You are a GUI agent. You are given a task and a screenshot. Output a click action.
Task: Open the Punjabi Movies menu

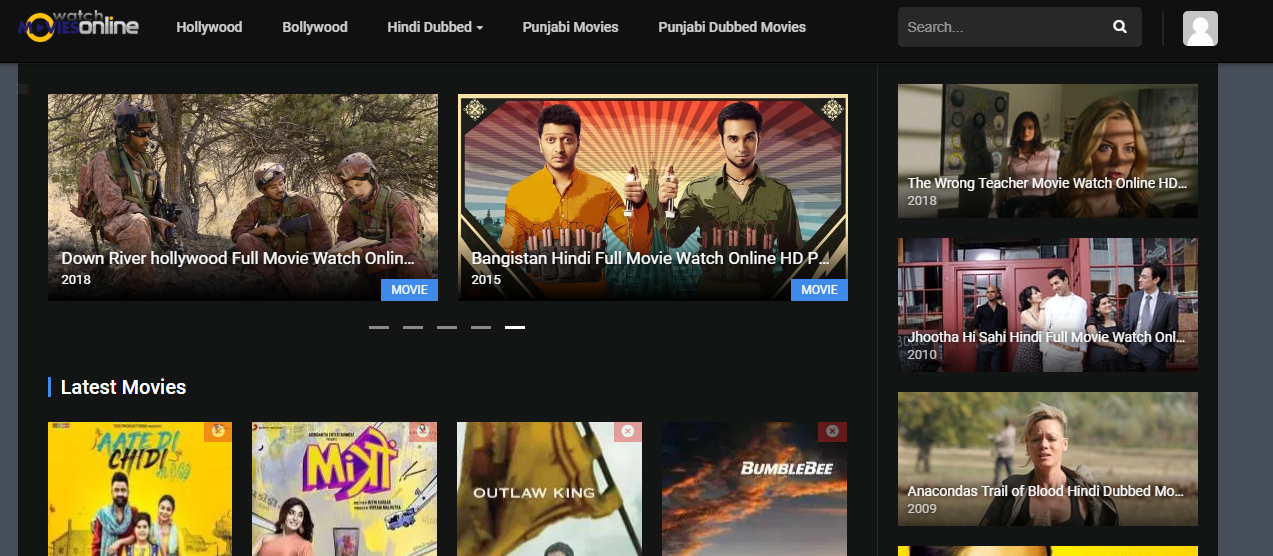point(570,27)
